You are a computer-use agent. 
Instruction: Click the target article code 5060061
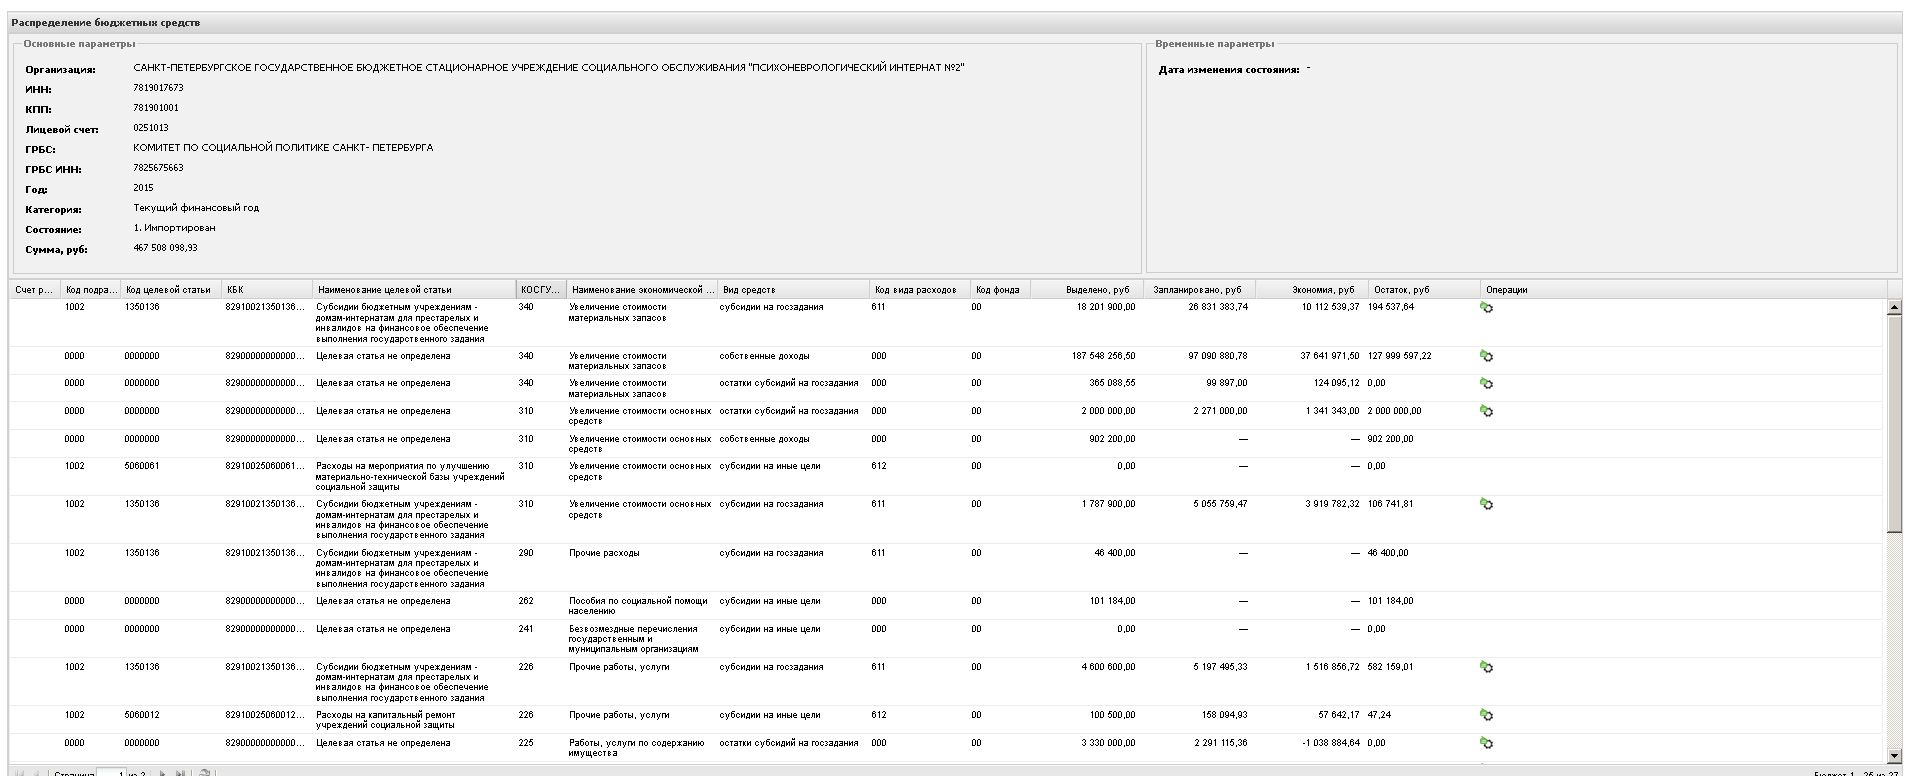(x=142, y=466)
